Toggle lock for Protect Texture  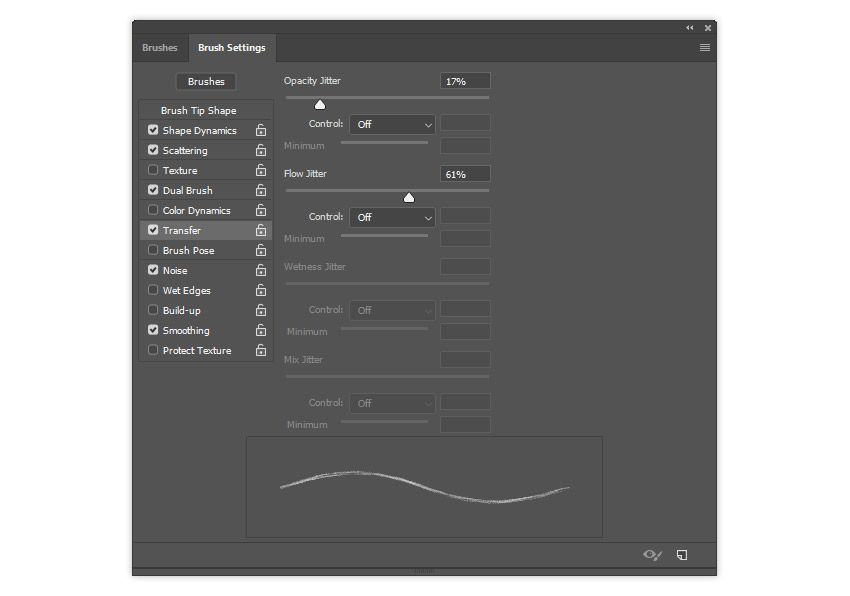(x=261, y=350)
